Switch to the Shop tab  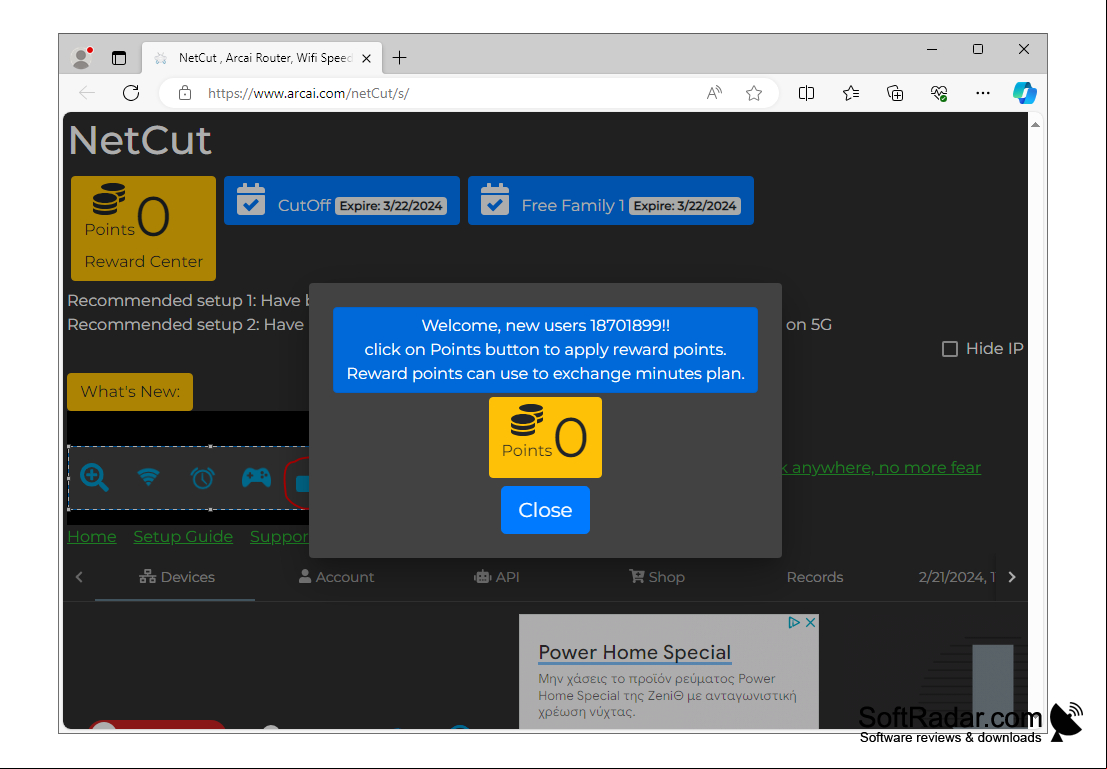657,577
